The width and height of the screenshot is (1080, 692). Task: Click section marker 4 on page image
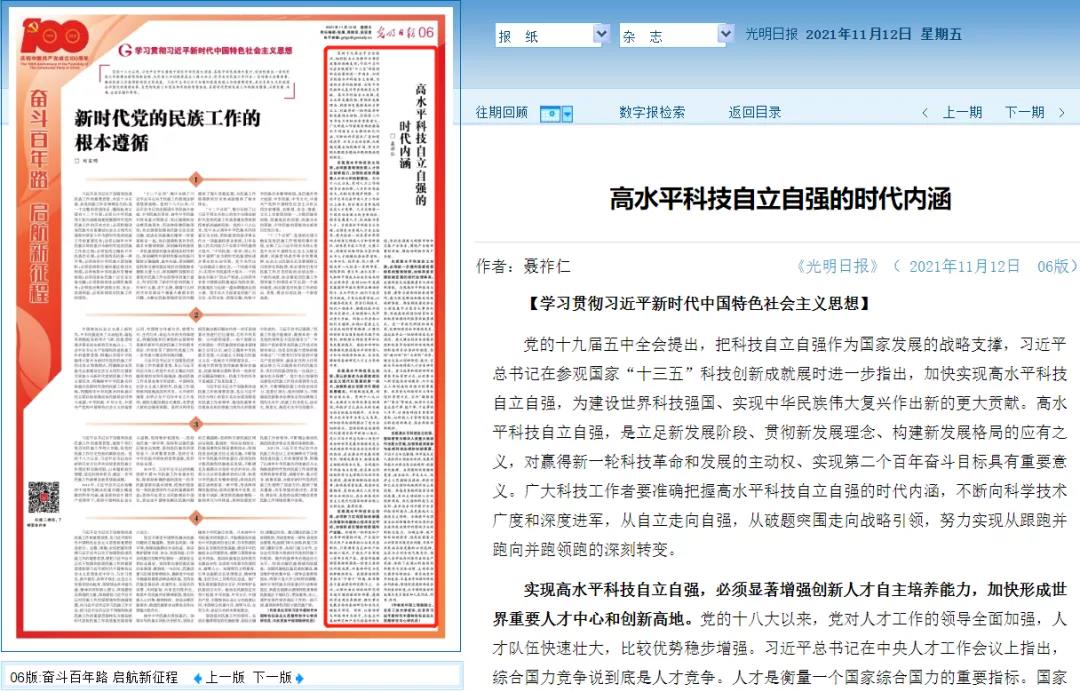pyautogui.click(x=196, y=518)
